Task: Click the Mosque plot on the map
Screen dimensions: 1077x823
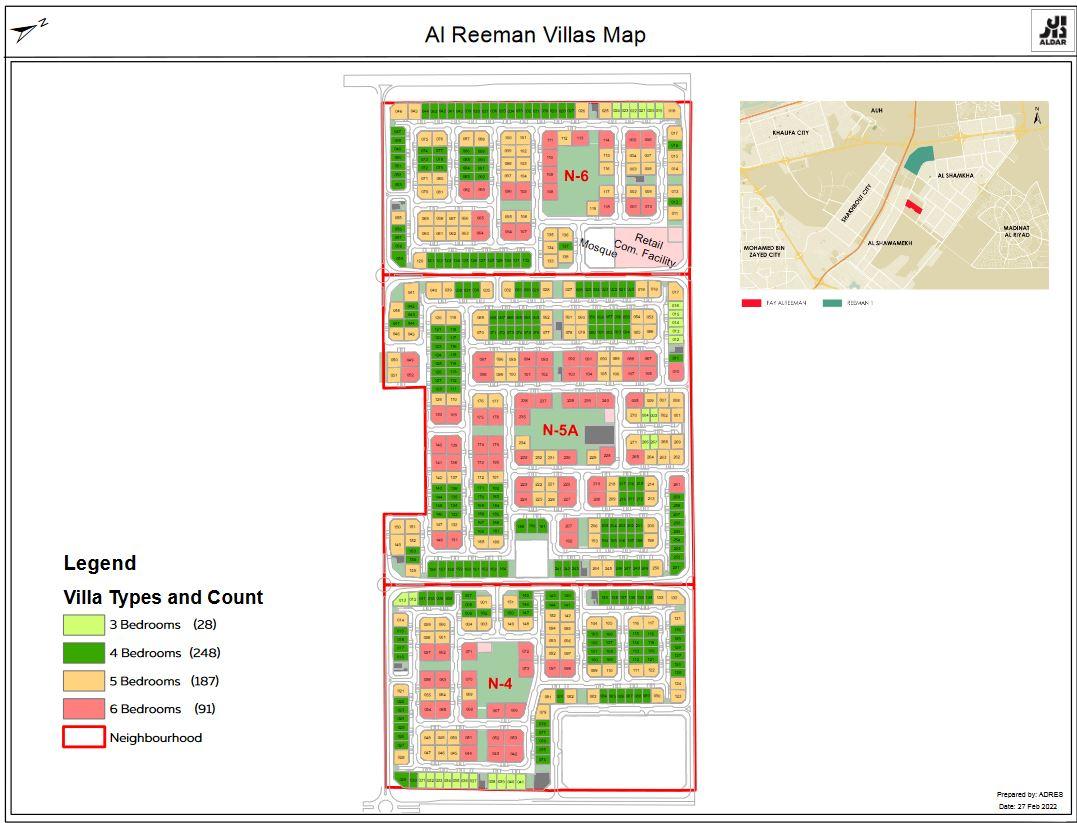Action: tap(598, 248)
